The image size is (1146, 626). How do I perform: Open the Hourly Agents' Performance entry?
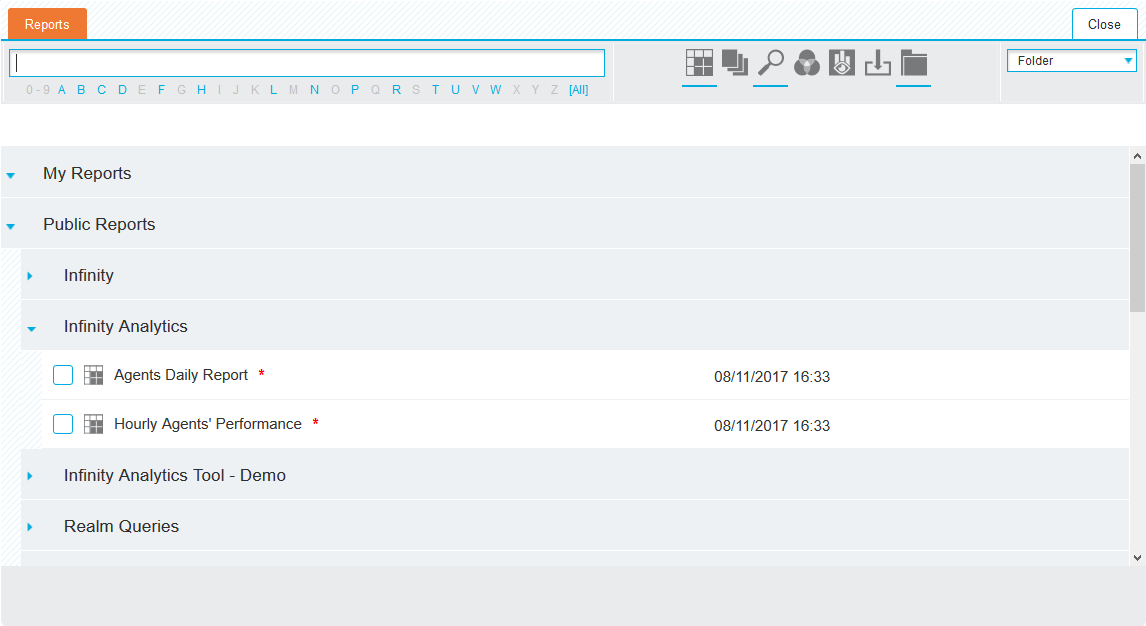[208, 424]
